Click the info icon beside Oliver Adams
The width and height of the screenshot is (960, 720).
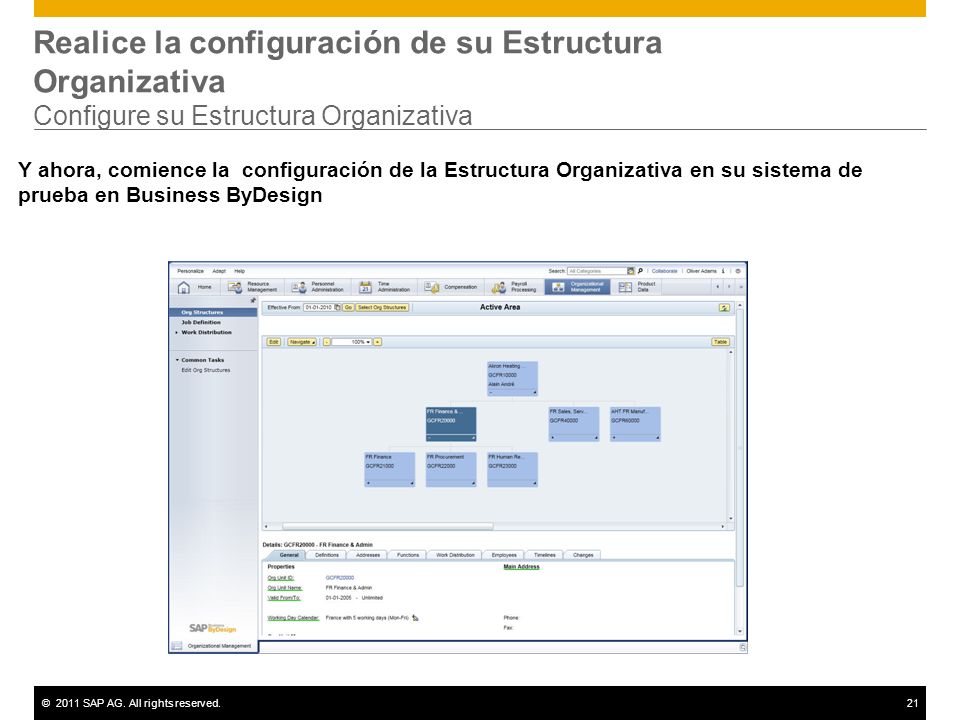point(723,271)
